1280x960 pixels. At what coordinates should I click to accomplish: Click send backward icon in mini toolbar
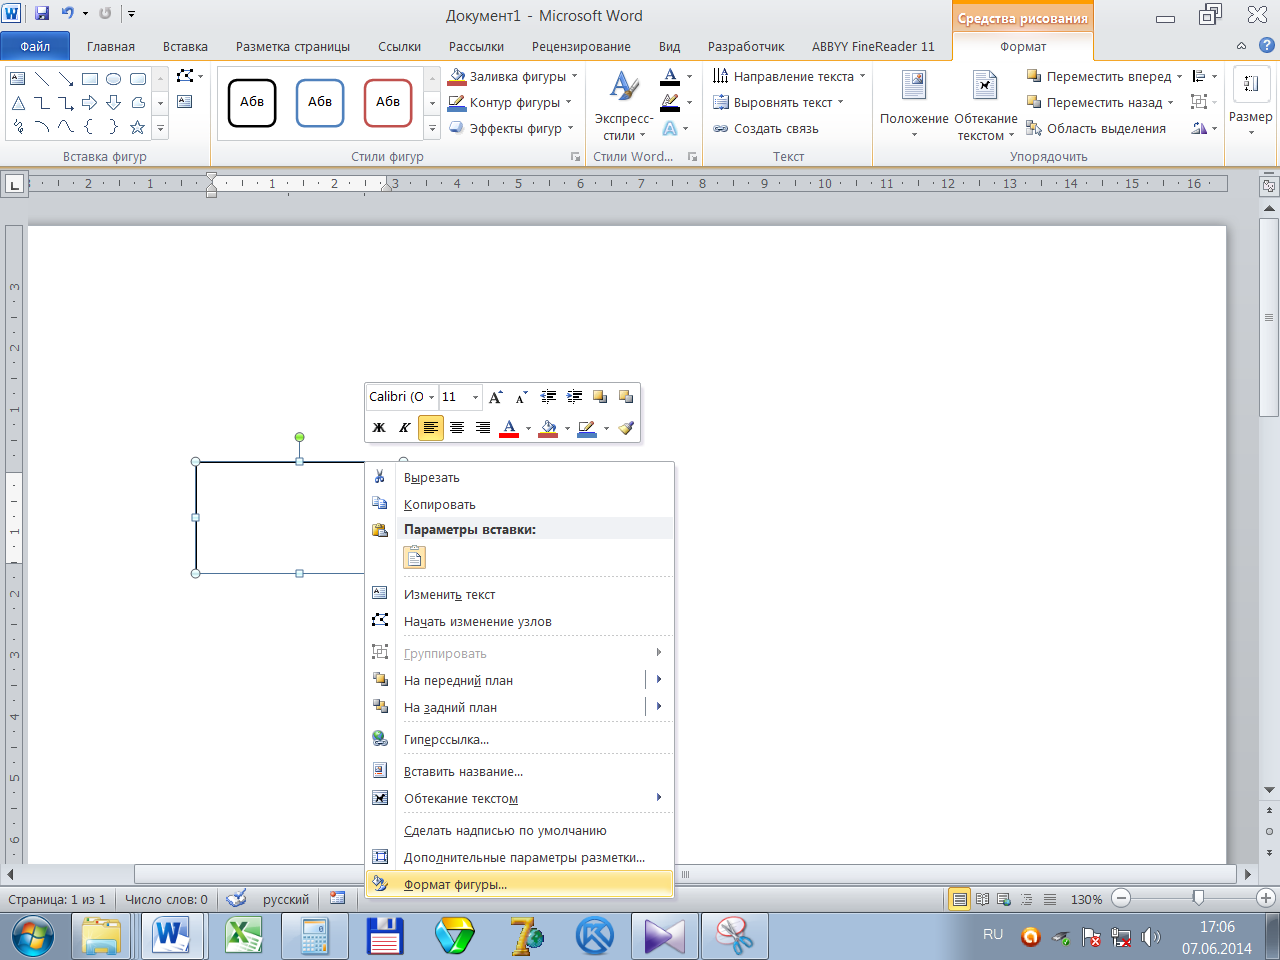click(x=626, y=397)
